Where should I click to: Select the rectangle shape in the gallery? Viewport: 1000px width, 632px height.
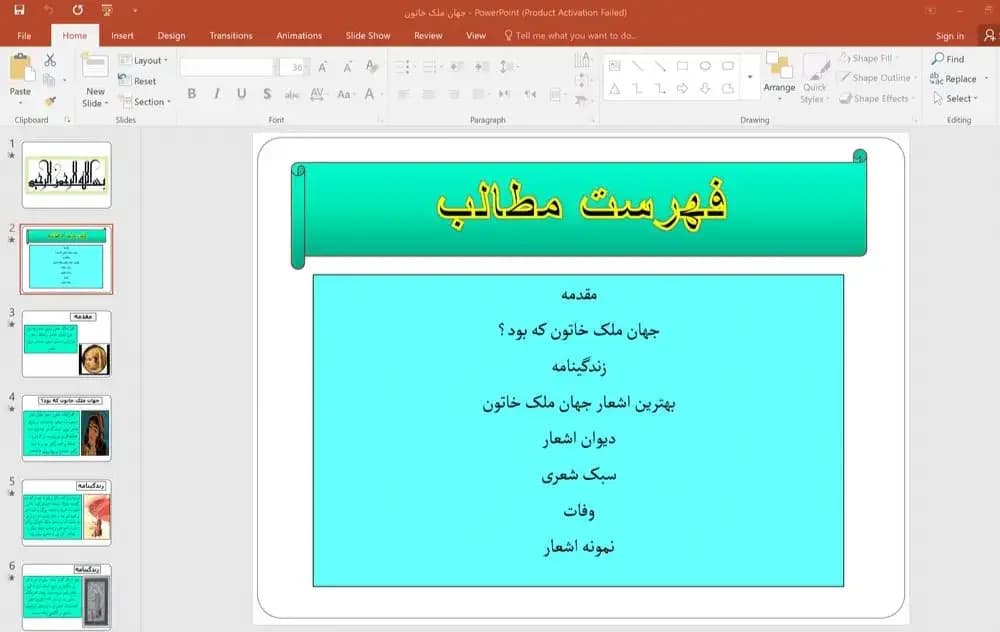point(682,66)
